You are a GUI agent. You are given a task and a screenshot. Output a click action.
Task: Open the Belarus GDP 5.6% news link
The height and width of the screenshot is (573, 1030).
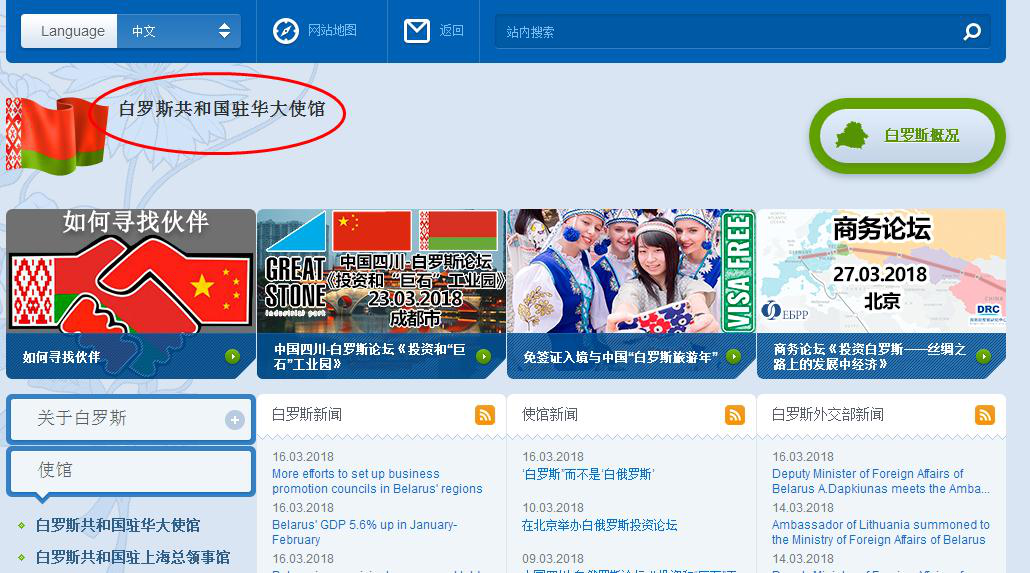tap(364, 532)
